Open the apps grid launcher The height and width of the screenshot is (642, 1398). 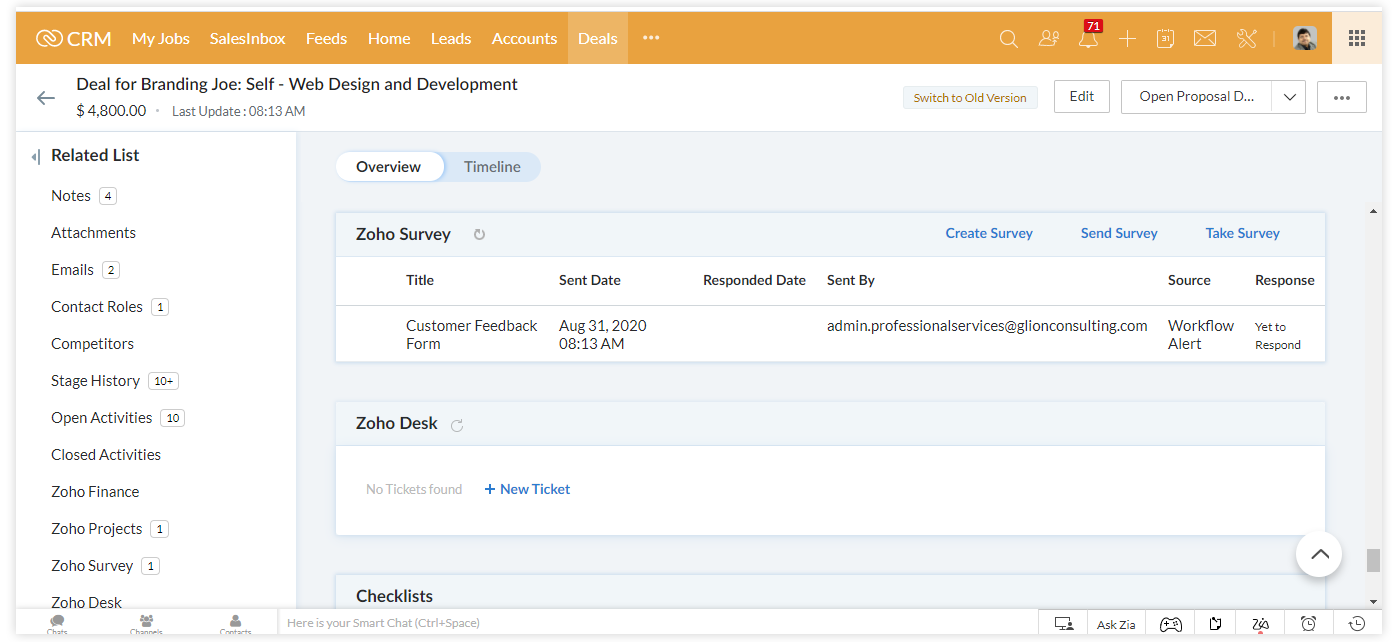click(x=1357, y=38)
